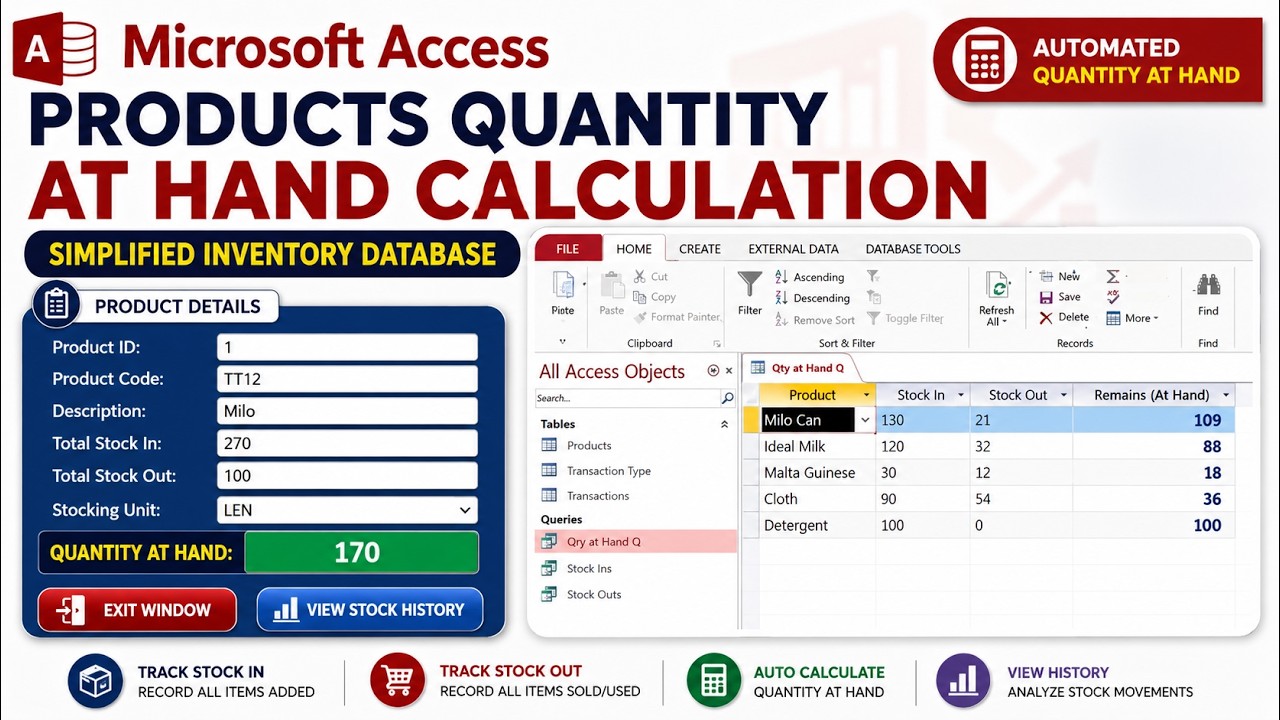Click the Format Painter brush icon

tap(640, 317)
